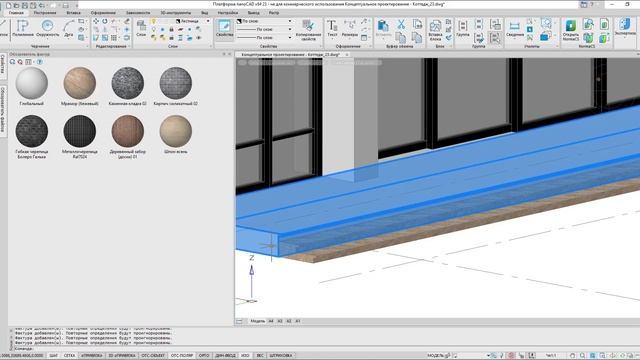The height and width of the screenshot is (360, 640).
Task: Toggle ОТС-ПОЛЯР polar tracking in status bar
Action: pyautogui.click(x=182, y=356)
